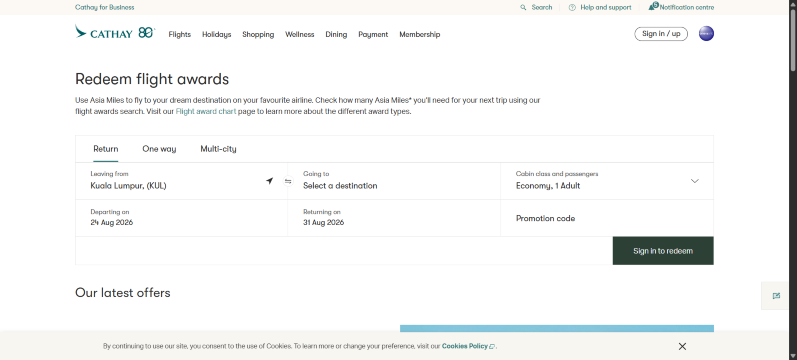This screenshot has height=360, width=797.
Task: Close the cookie consent banner
Action: pos(682,346)
